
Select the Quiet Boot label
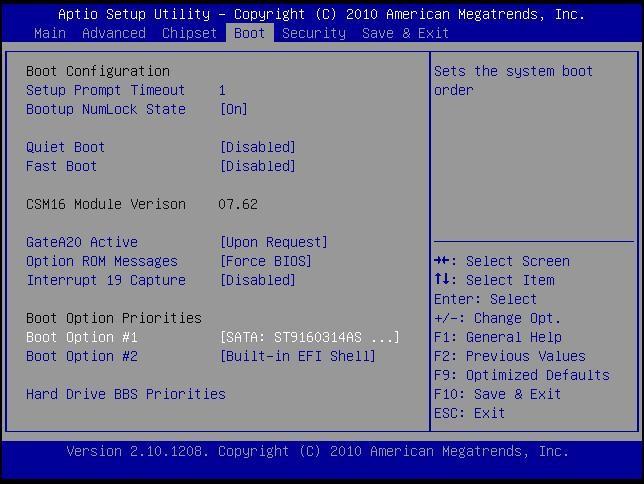(65, 147)
